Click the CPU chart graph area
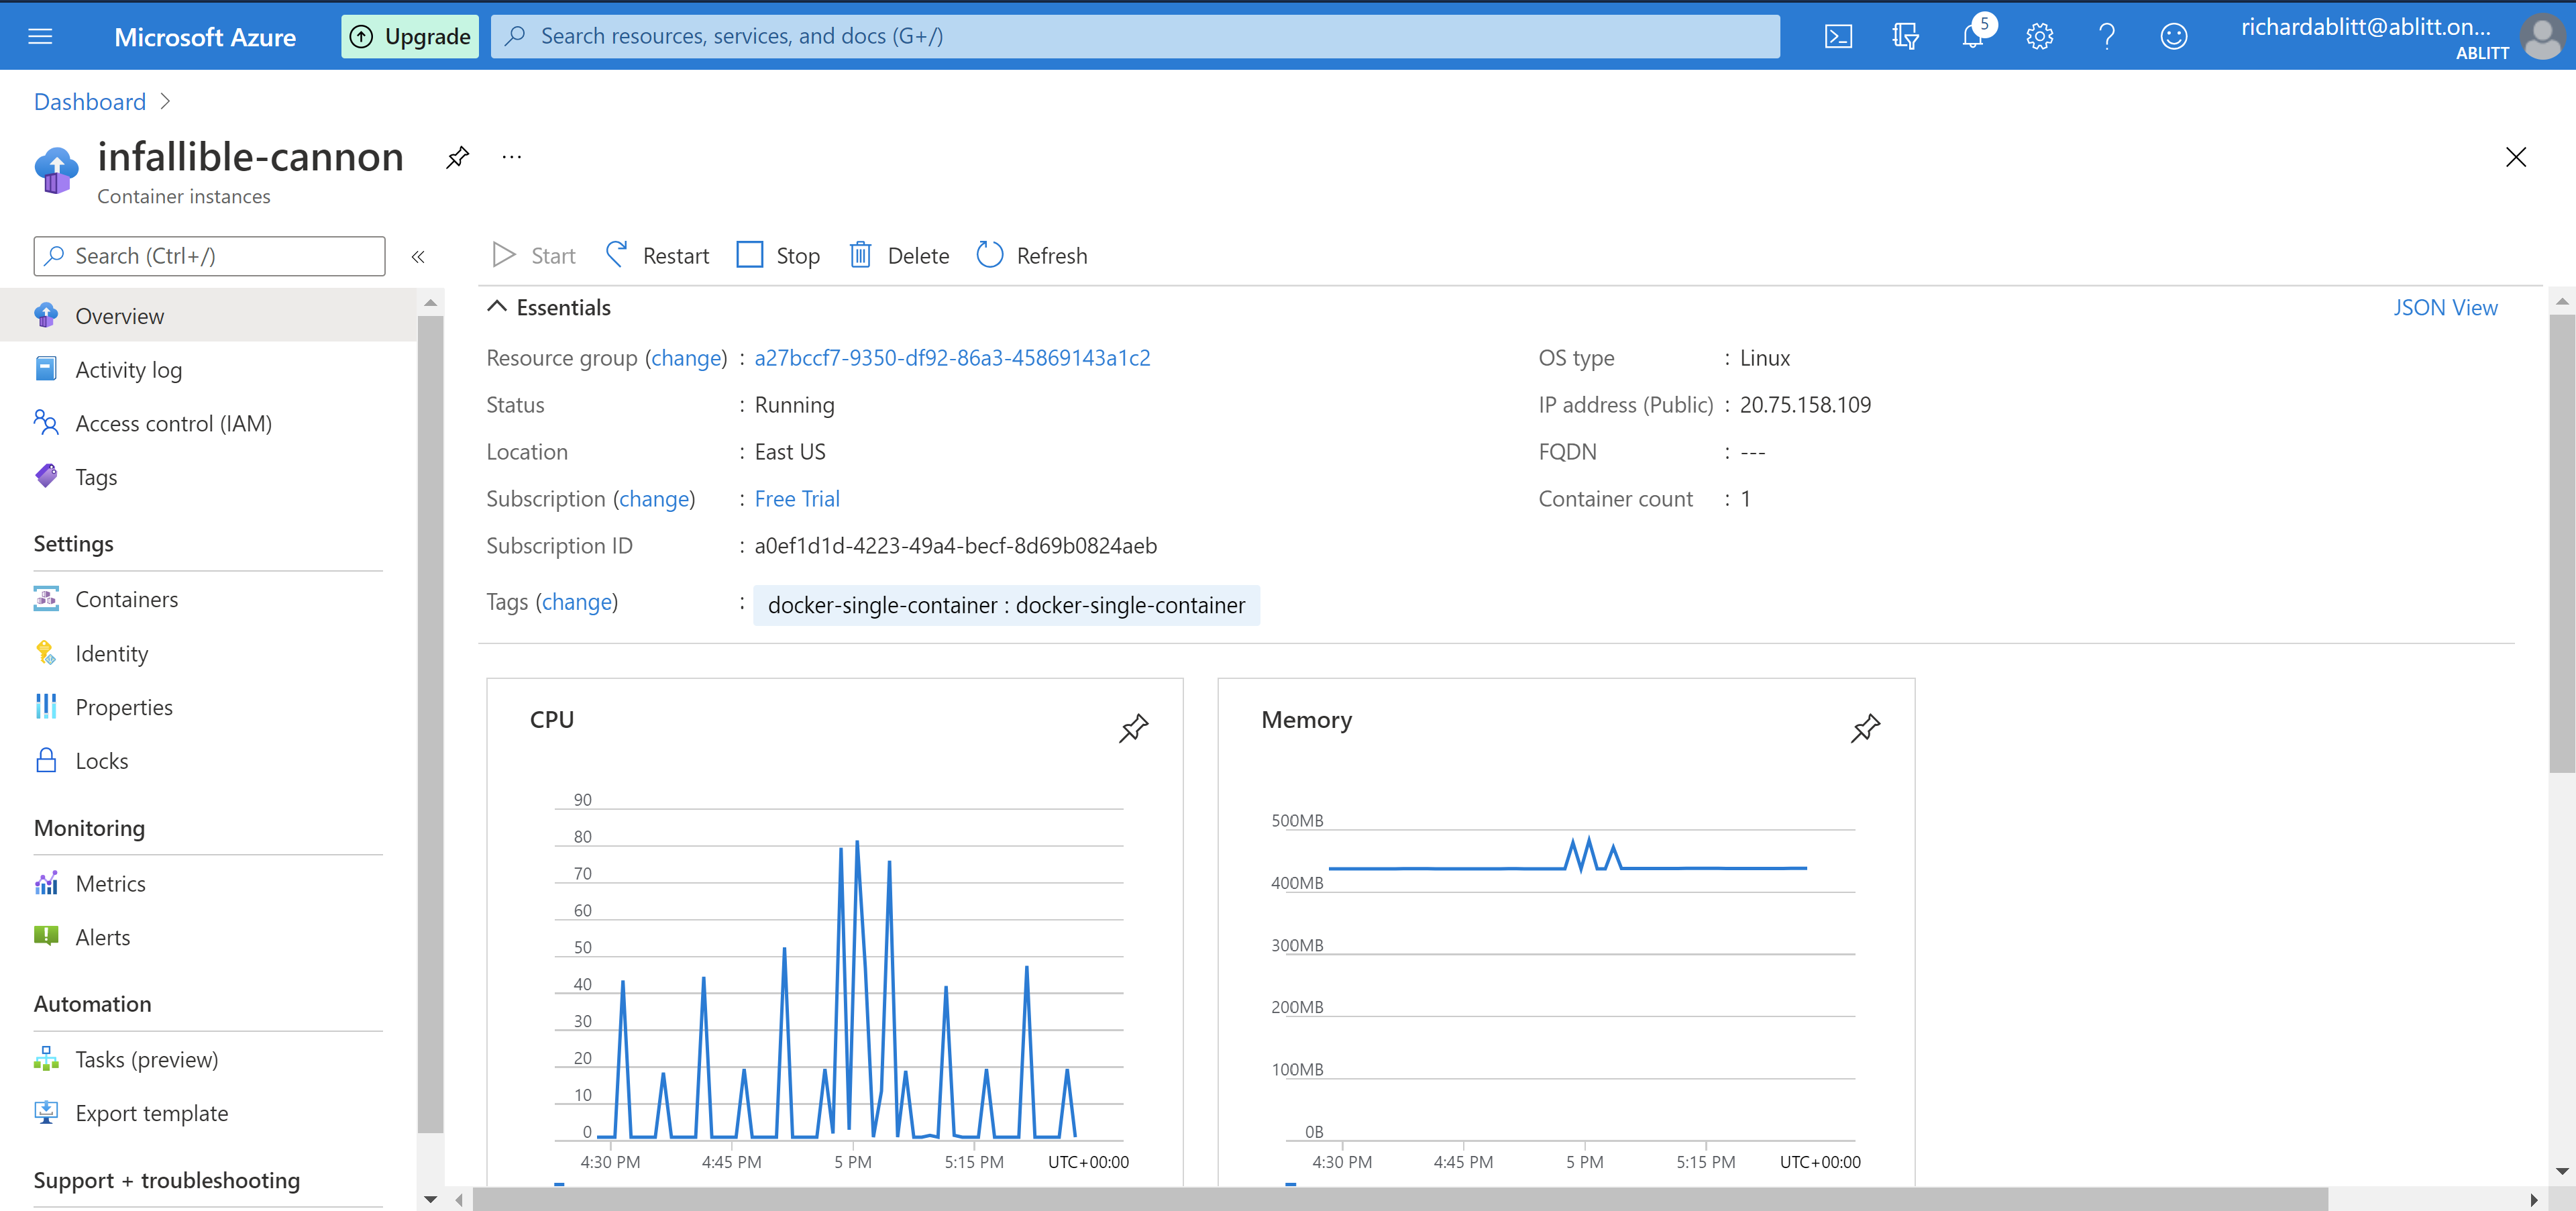2576x1211 pixels. tap(840, 975)
